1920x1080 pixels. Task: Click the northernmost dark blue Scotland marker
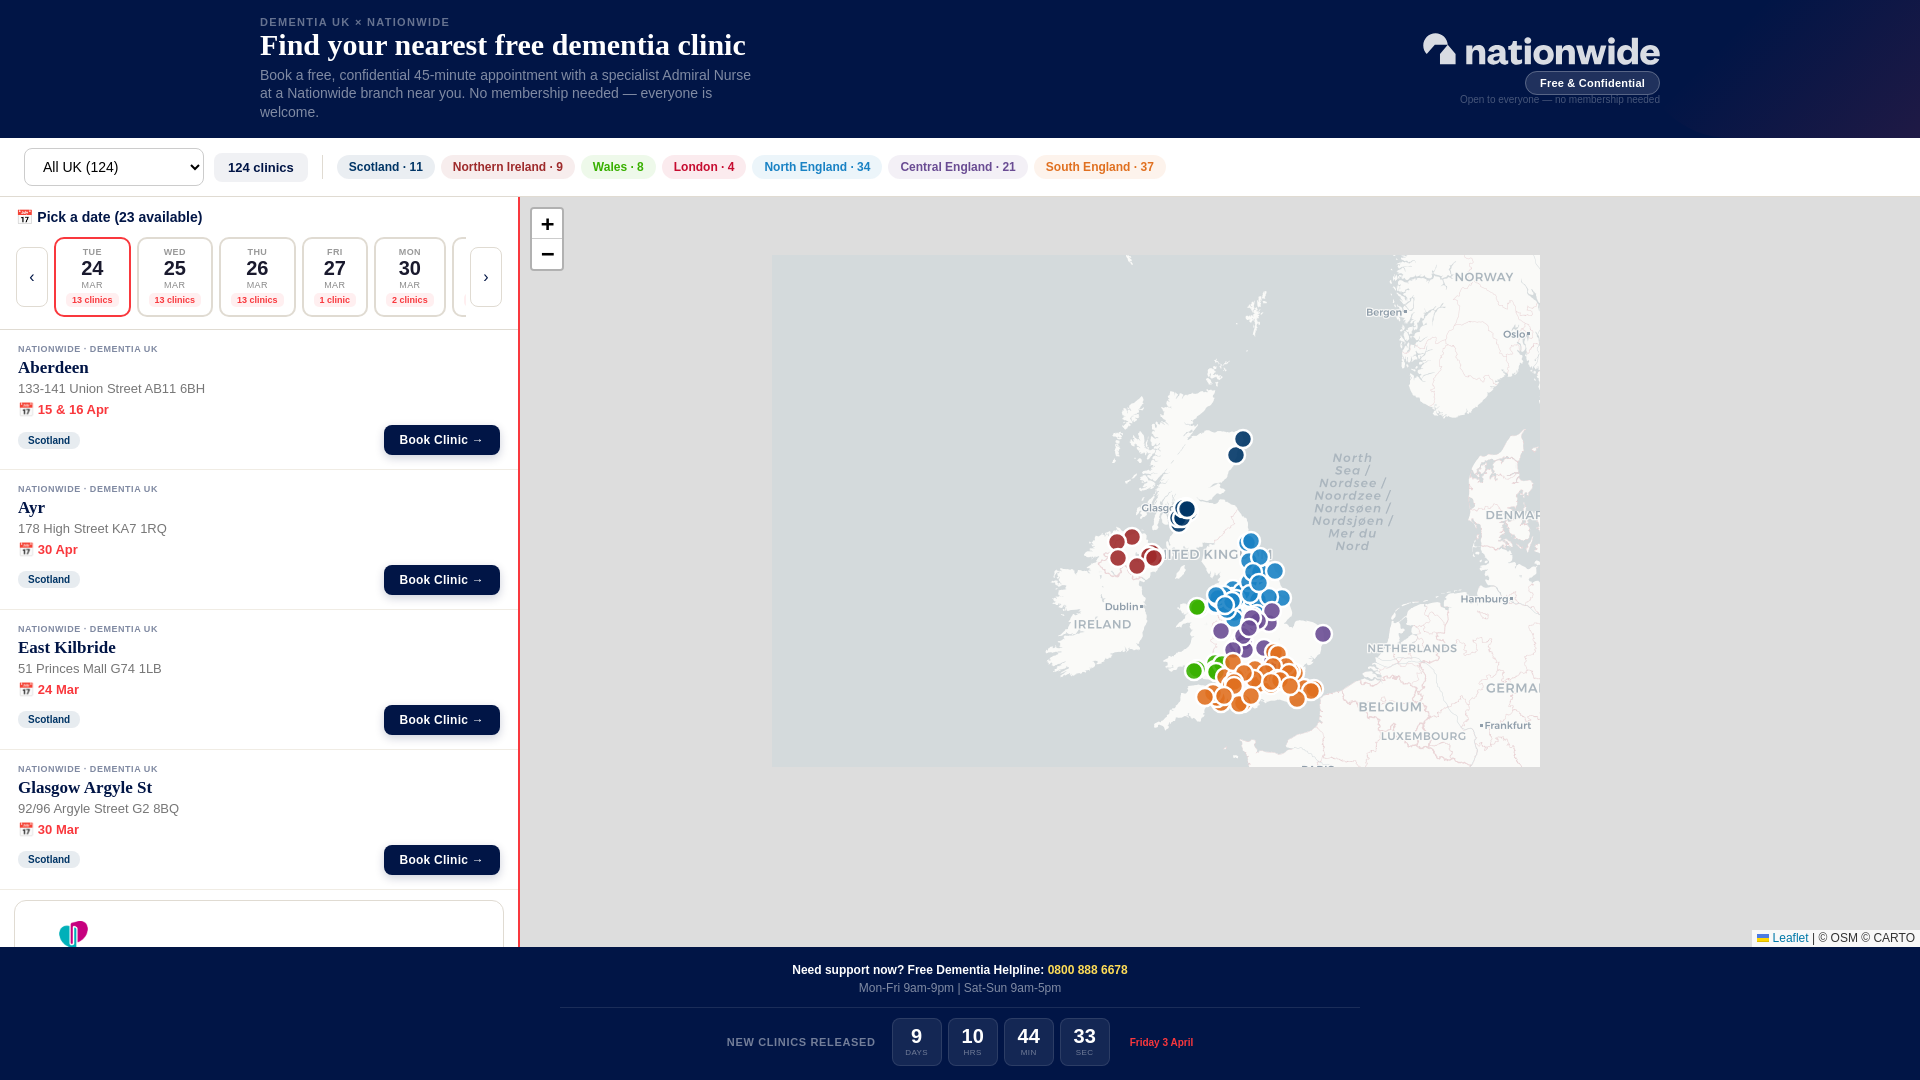(1243, 439)
